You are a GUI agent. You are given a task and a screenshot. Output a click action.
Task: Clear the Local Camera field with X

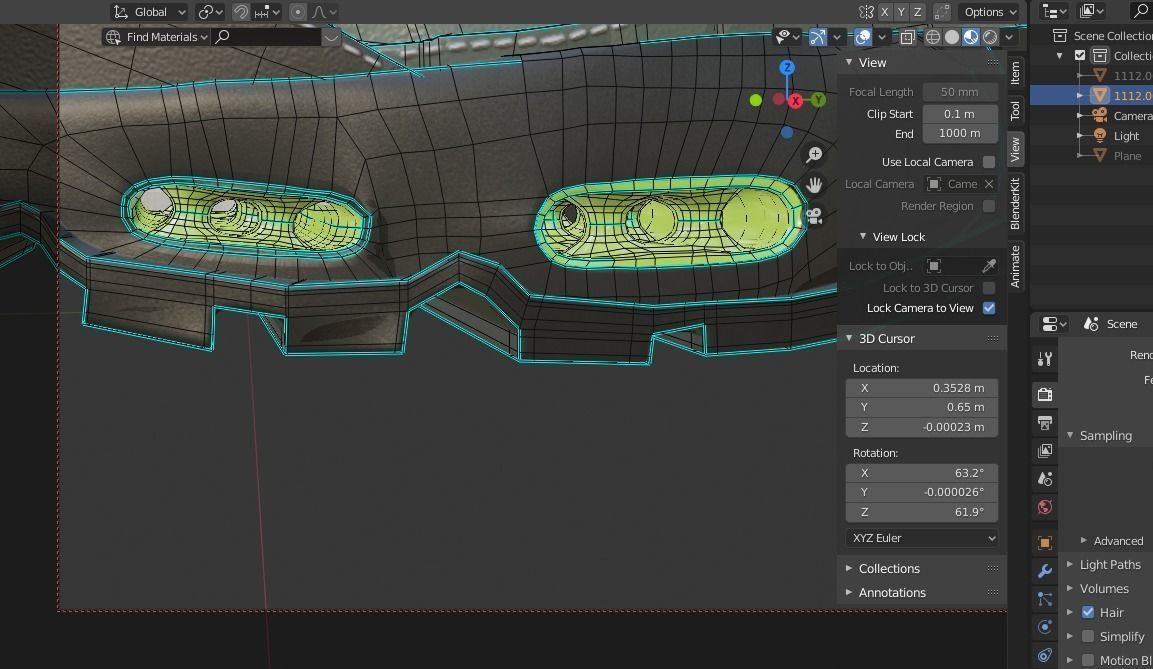pos(989,184)
